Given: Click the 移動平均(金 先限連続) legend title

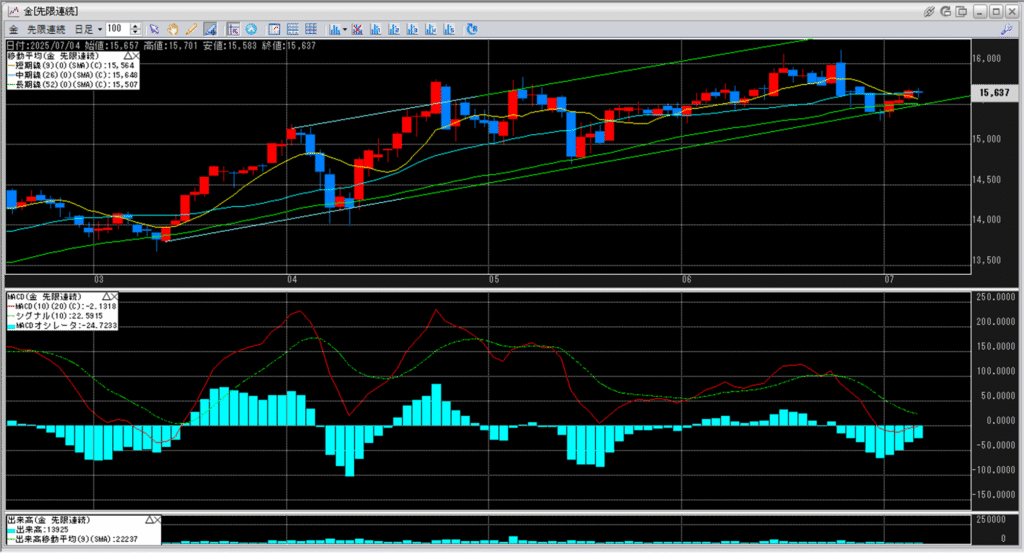Looking at the screenshot, I should [x=52, y=56].
